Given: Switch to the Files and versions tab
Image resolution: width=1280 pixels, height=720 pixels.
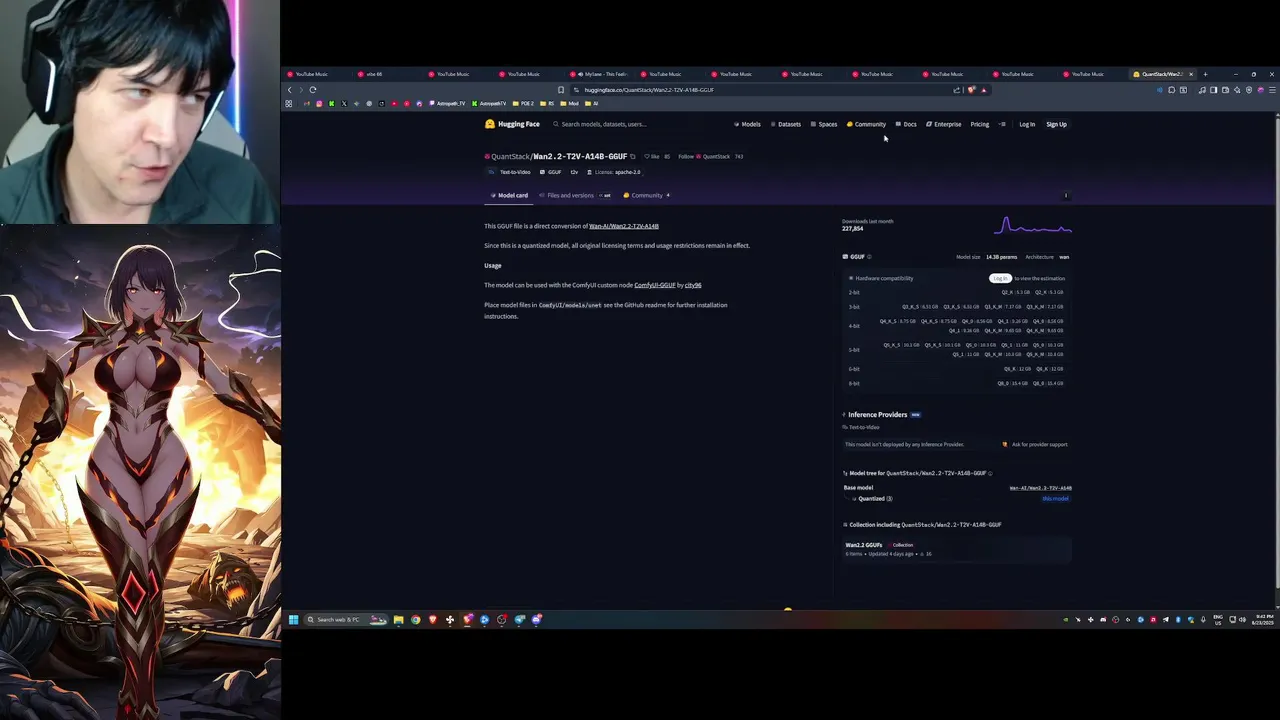Looking at the screenshot, I should 575,195.
